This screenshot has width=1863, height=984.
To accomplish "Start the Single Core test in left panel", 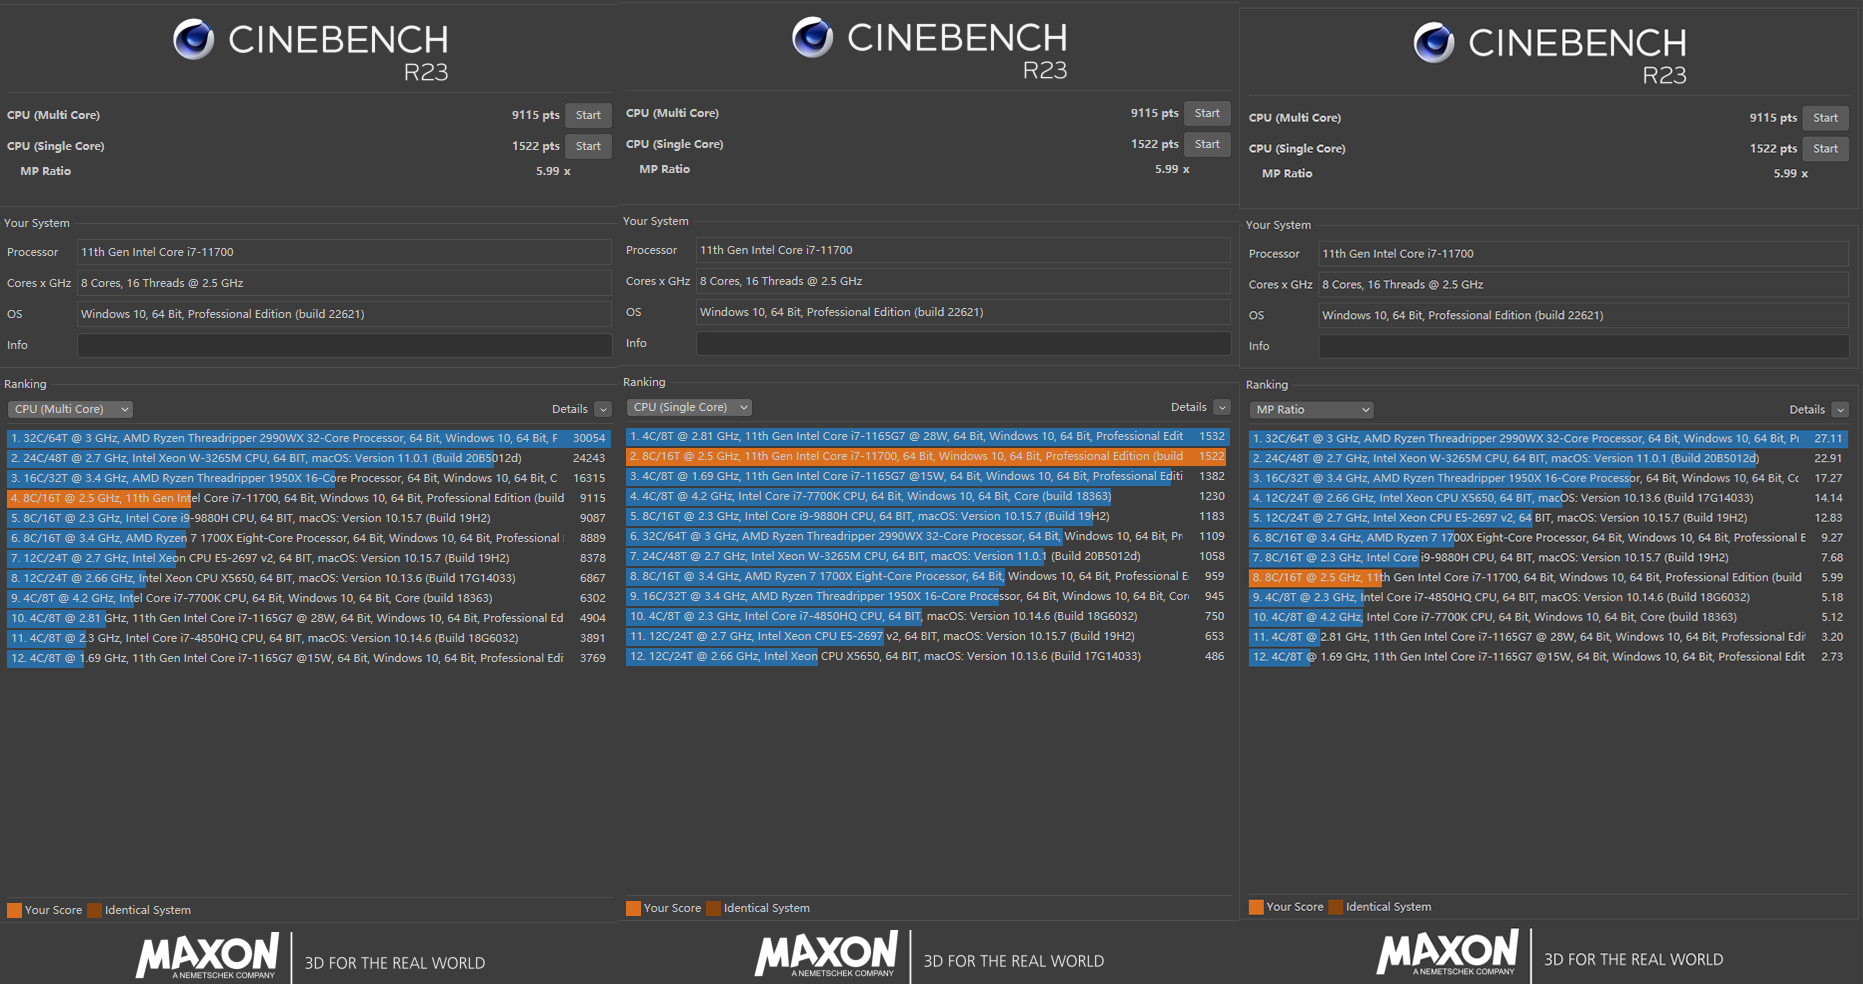I will coord(588,146).
